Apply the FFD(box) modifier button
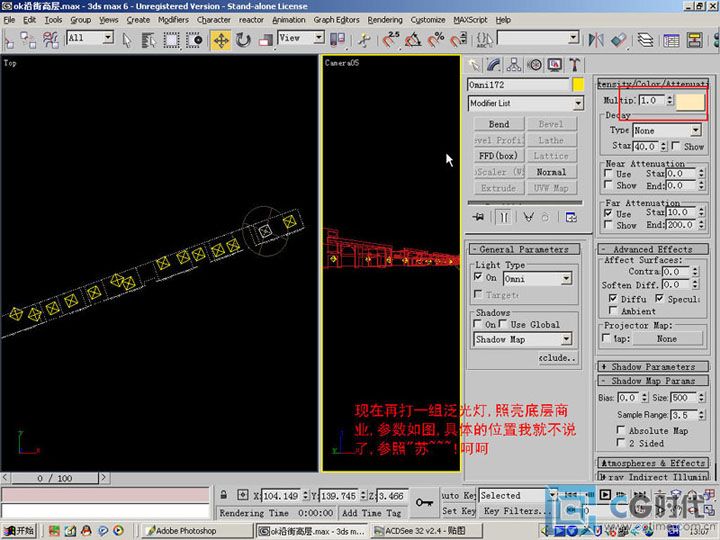 [x=499, y=156]
